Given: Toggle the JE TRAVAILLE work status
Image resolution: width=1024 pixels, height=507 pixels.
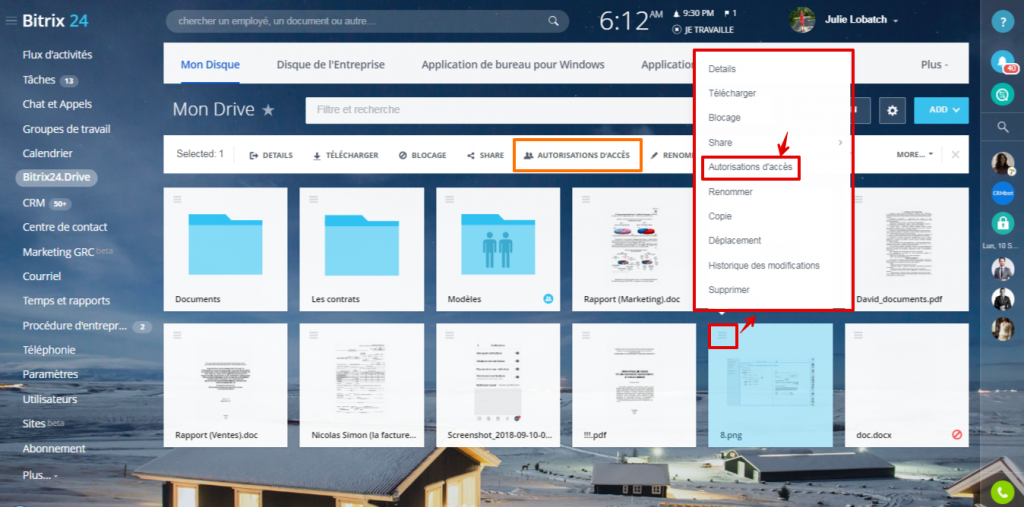Looking at the screenshot, I should click(x=703, y=30).
